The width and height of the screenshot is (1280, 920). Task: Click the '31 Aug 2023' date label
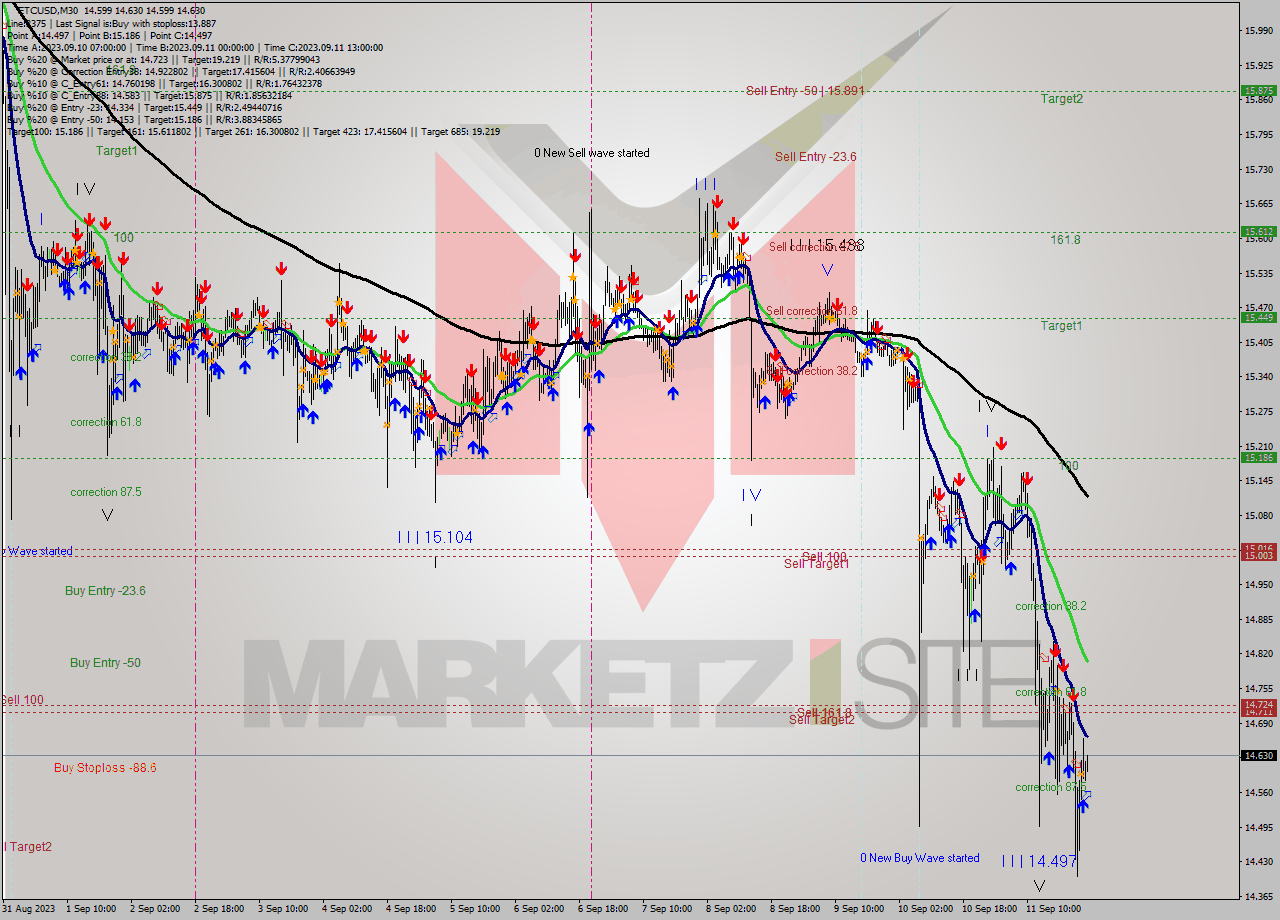pos(30,909)
